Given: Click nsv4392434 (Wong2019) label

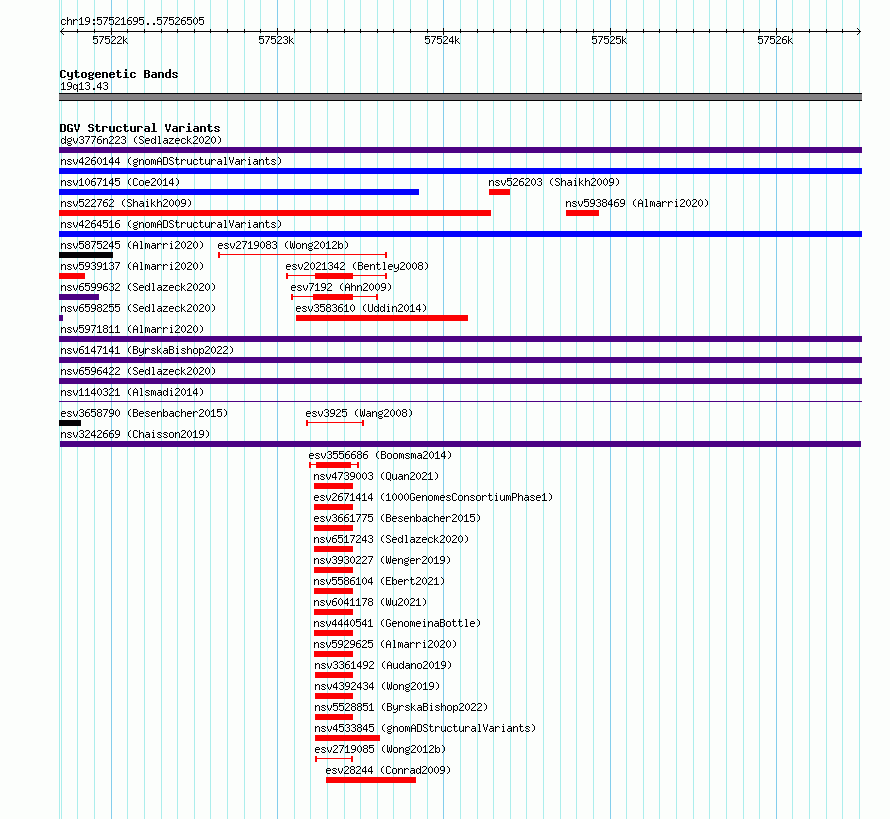Looking at the screenshot, I should click(377, 686).
